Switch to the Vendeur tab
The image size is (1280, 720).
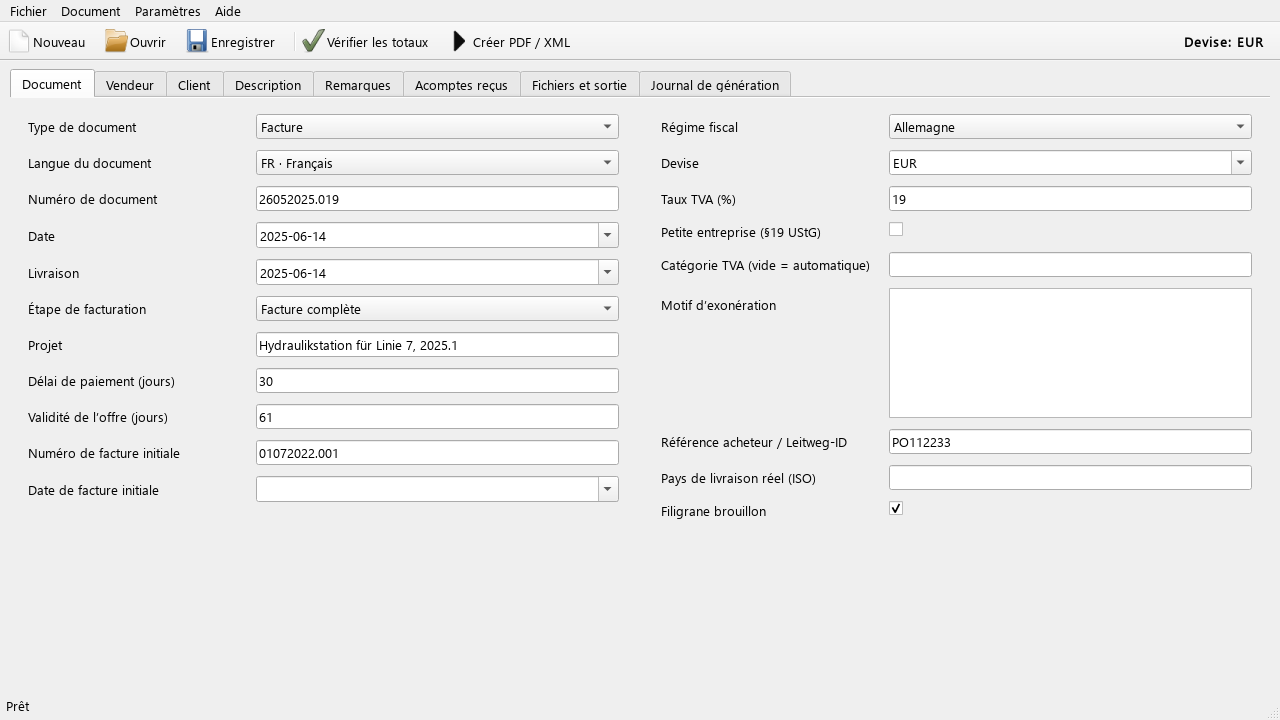click(x=130, y=85)
